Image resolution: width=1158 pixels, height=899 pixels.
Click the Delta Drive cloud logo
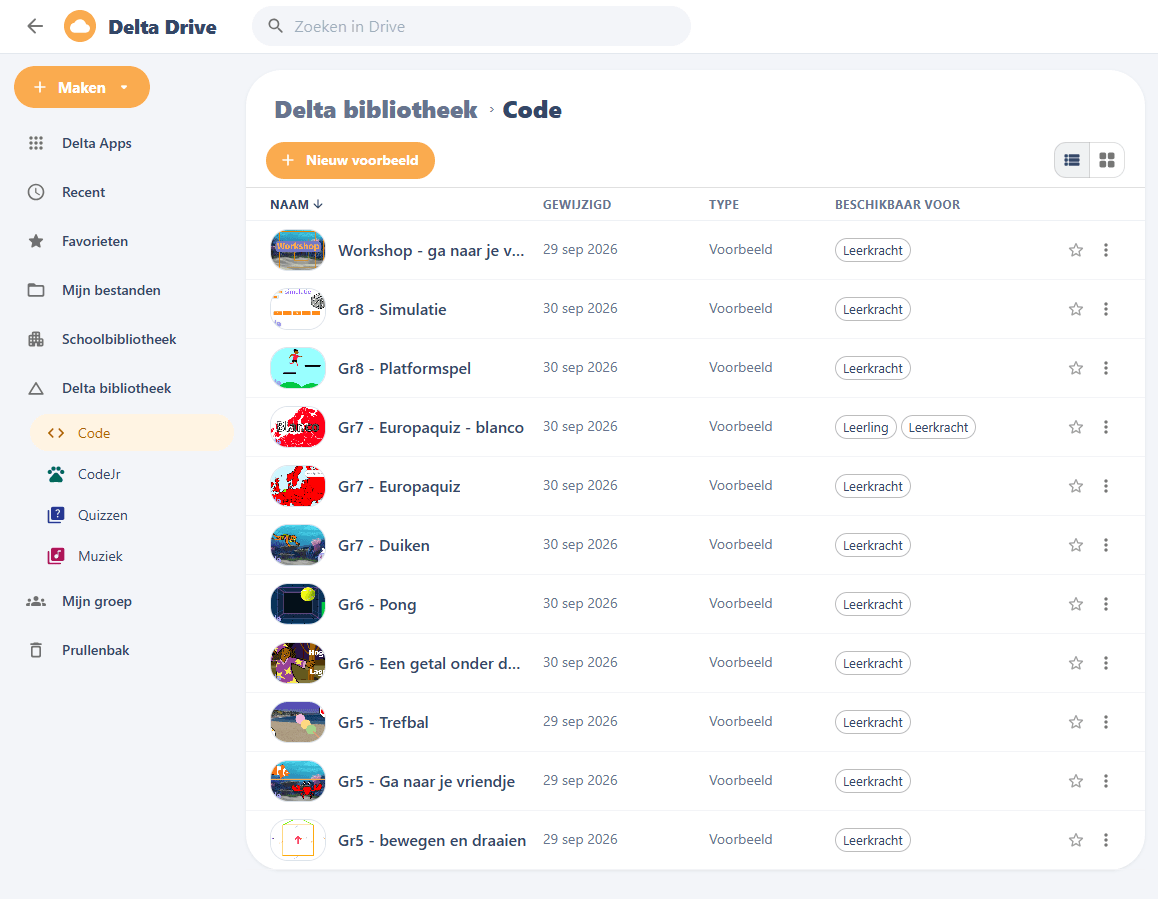point(80,27)
